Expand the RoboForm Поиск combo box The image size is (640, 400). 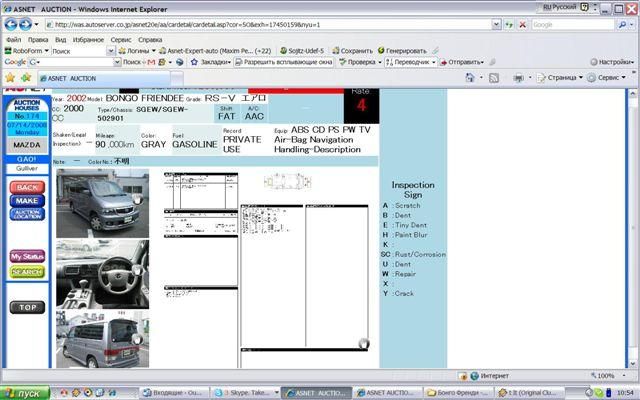click(111, 51)
